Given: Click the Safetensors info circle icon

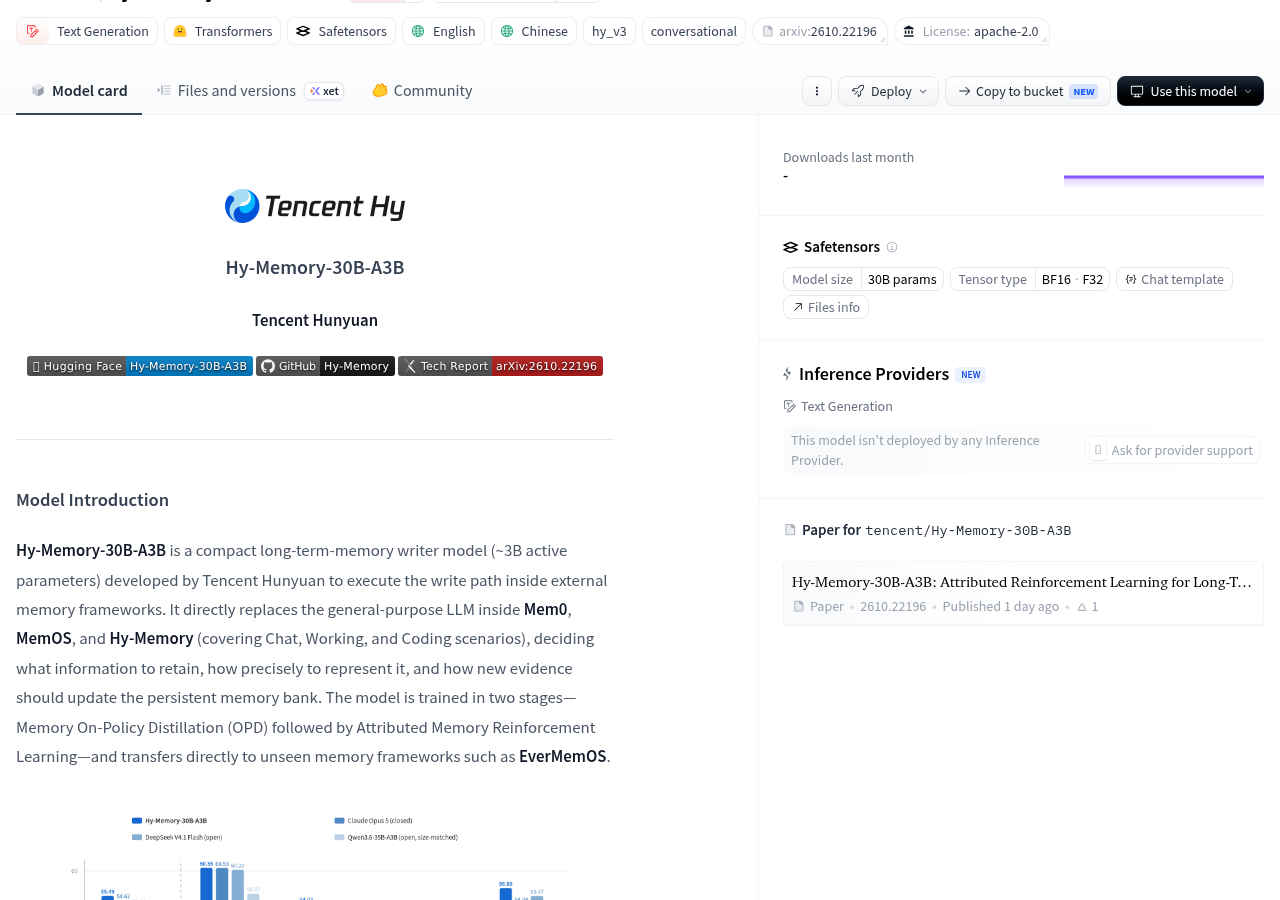Looking at the screenshot, I should pyautogui.click(x=892, y=247).
